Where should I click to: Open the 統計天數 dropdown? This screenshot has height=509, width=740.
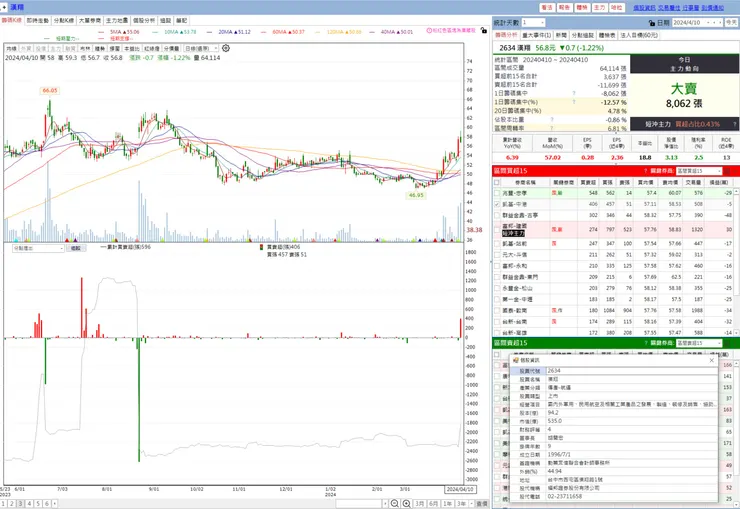coord(533,23)
